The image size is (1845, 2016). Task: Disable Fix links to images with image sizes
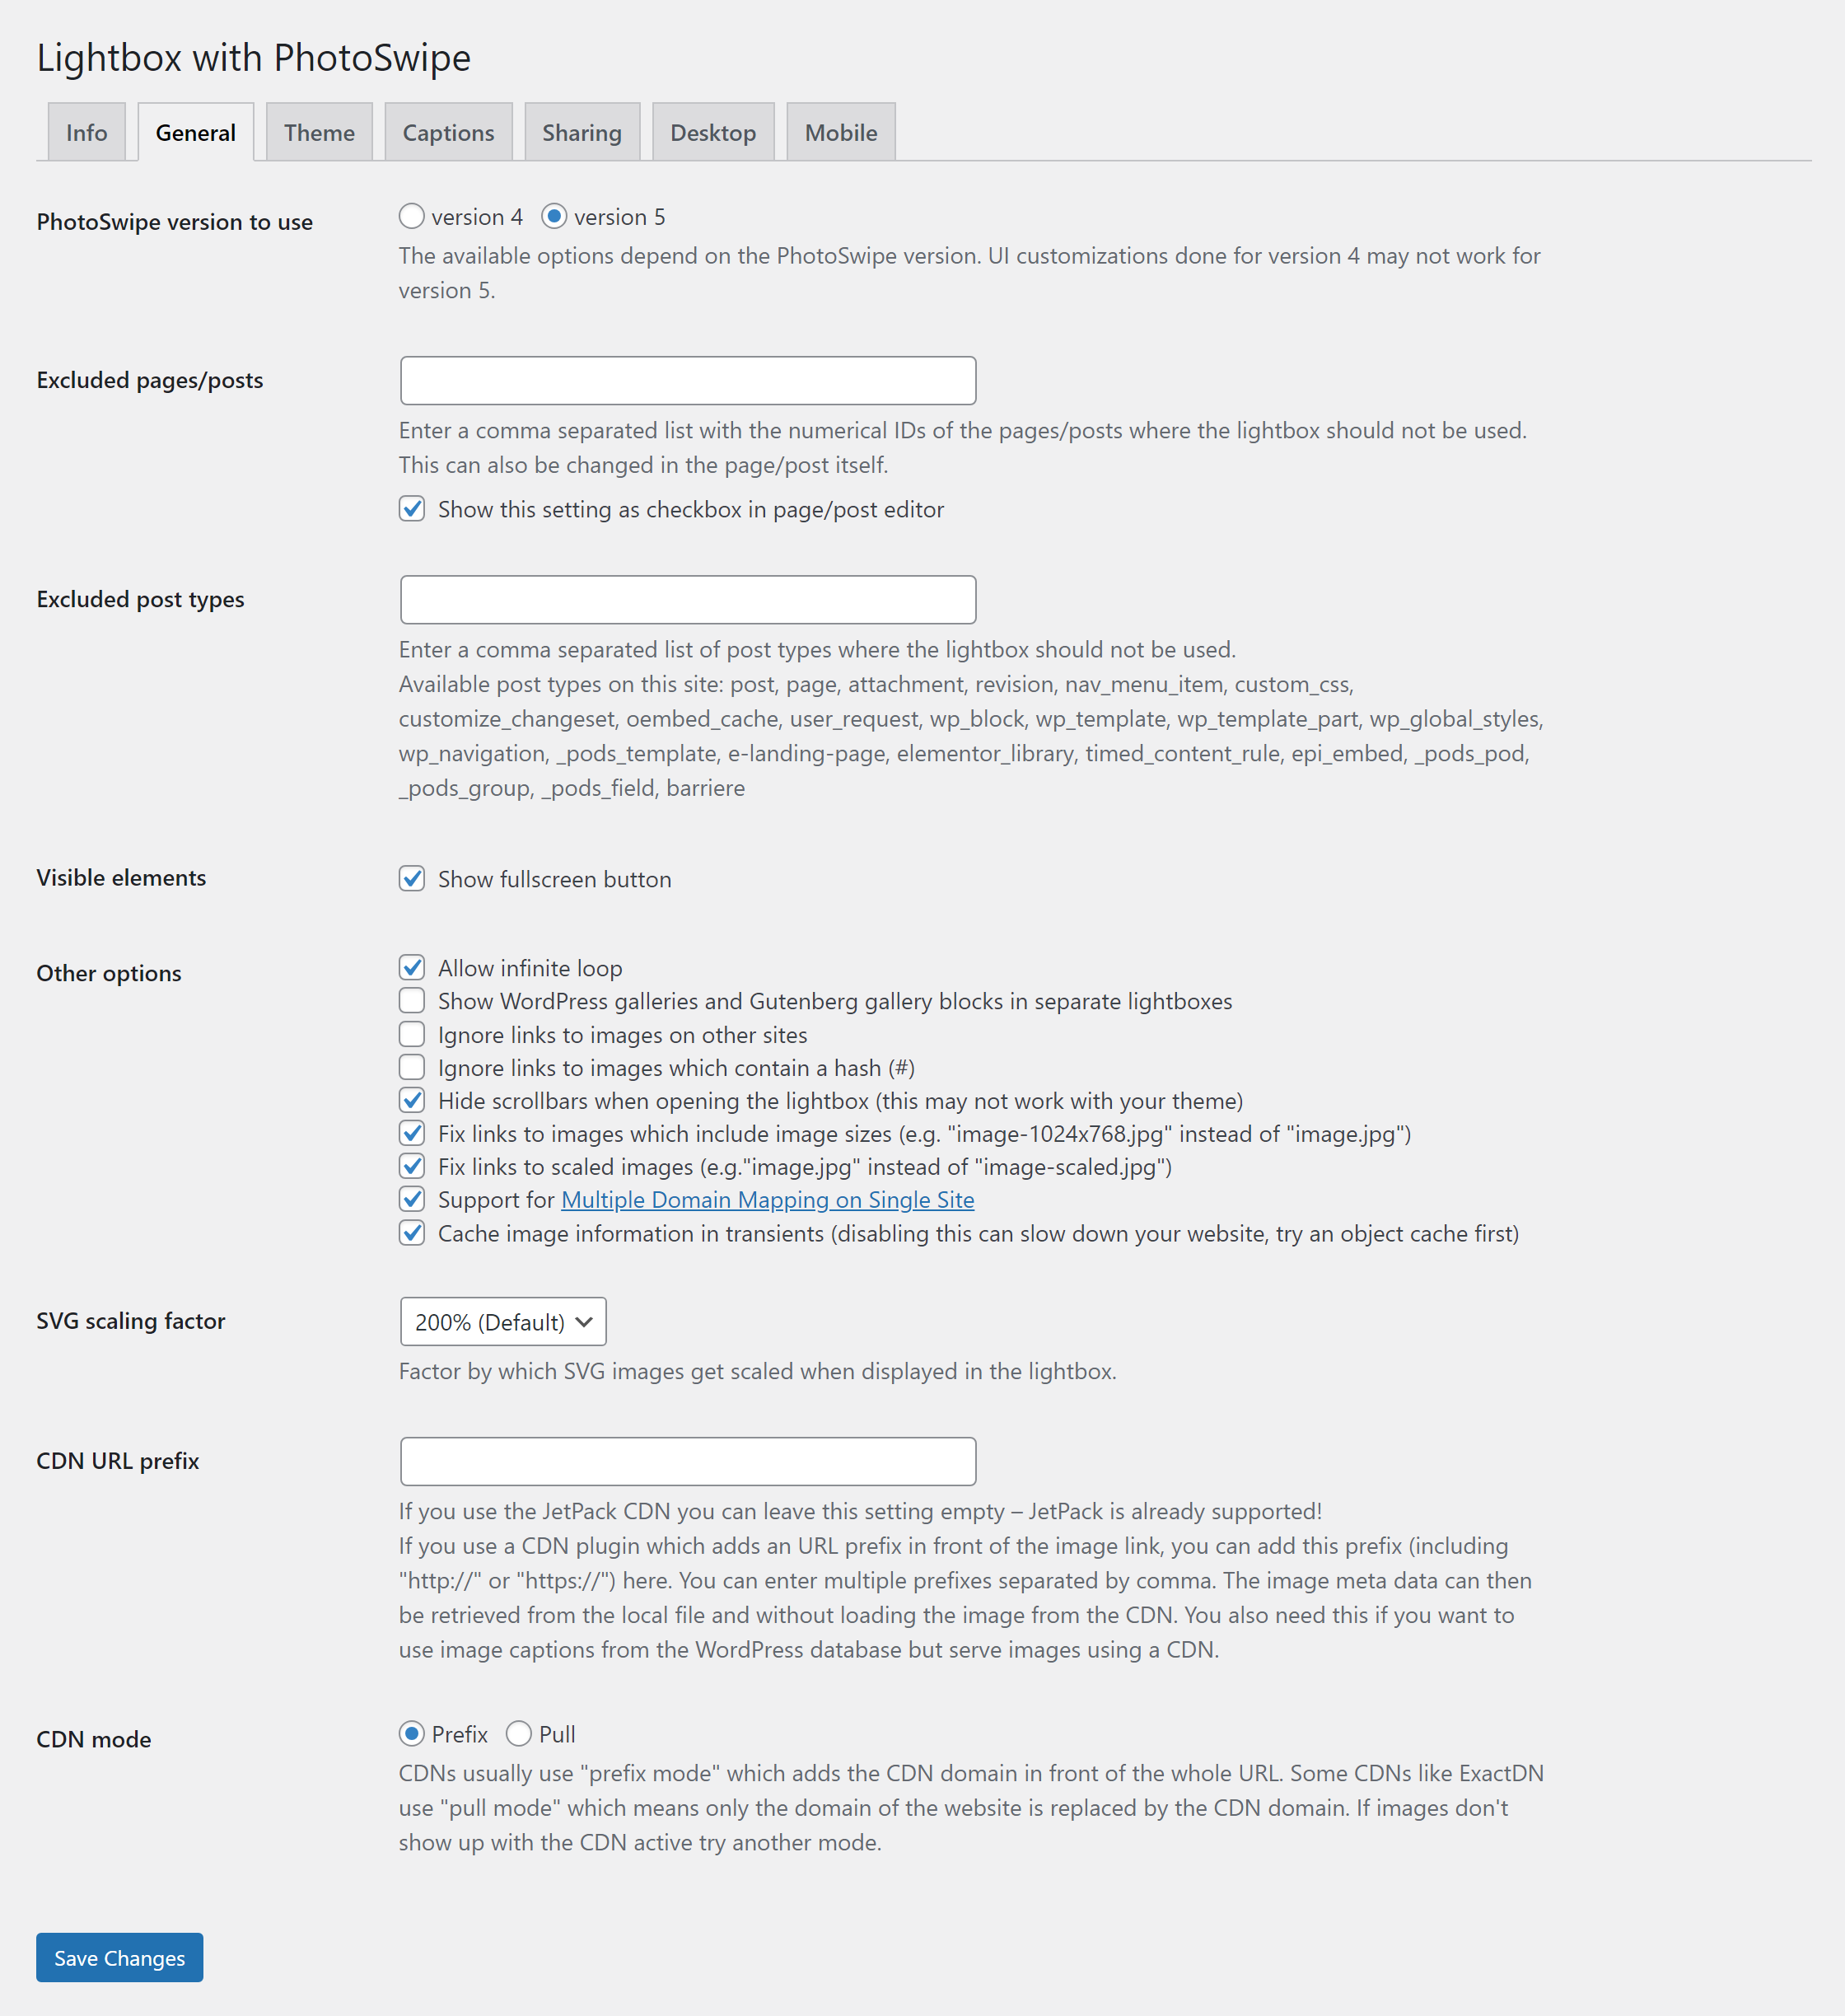411,1133
